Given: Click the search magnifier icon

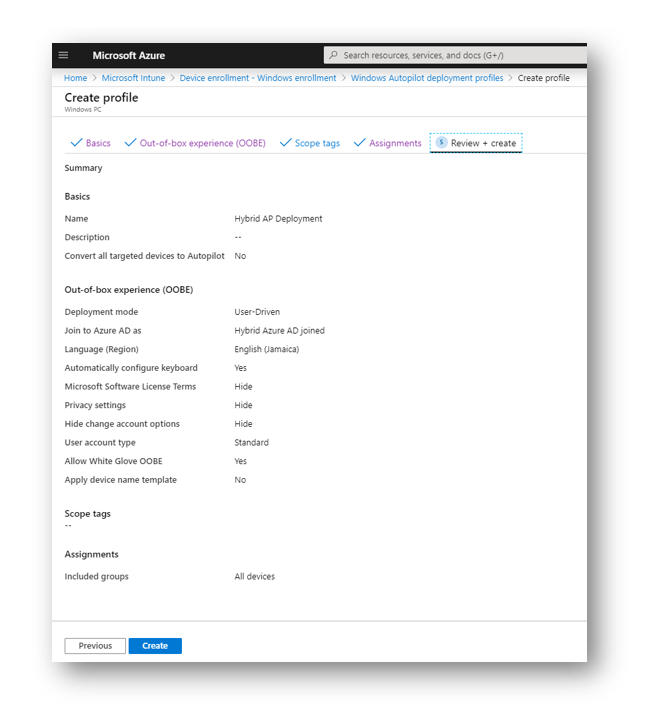Looking at the screenshot, I should tap(333, 55).
